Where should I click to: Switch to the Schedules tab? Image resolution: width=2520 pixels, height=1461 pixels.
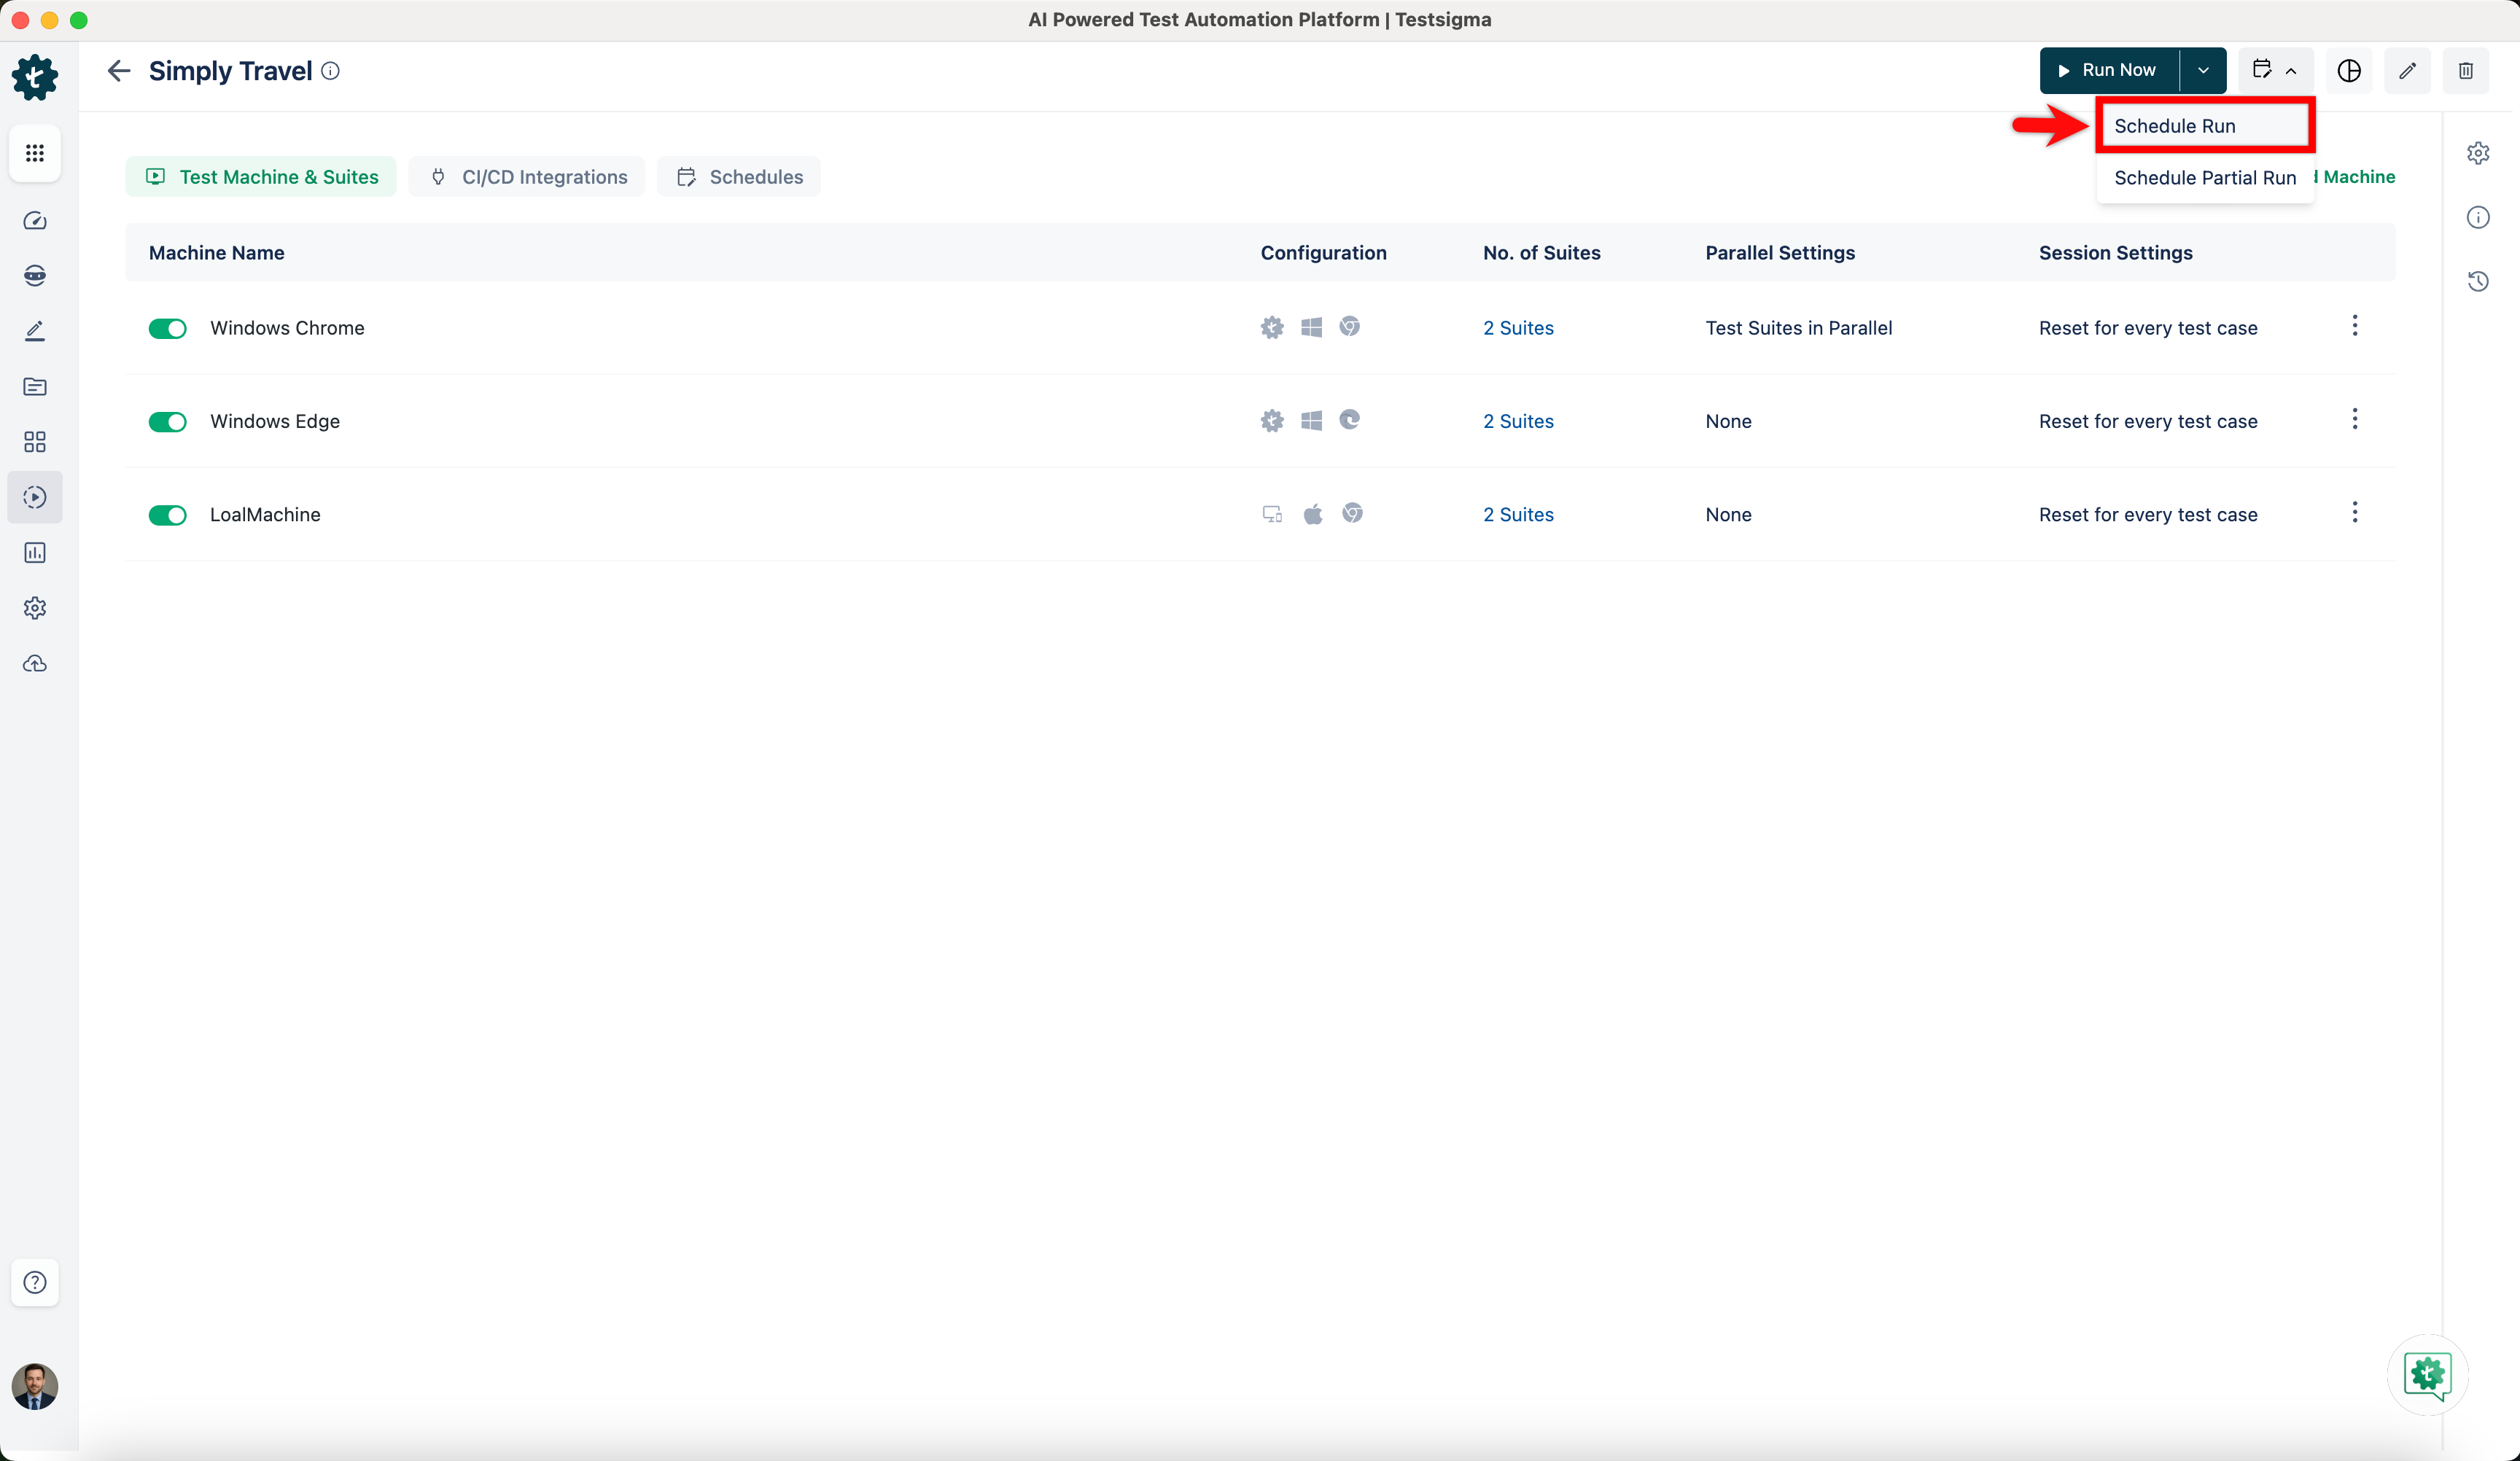739,177
